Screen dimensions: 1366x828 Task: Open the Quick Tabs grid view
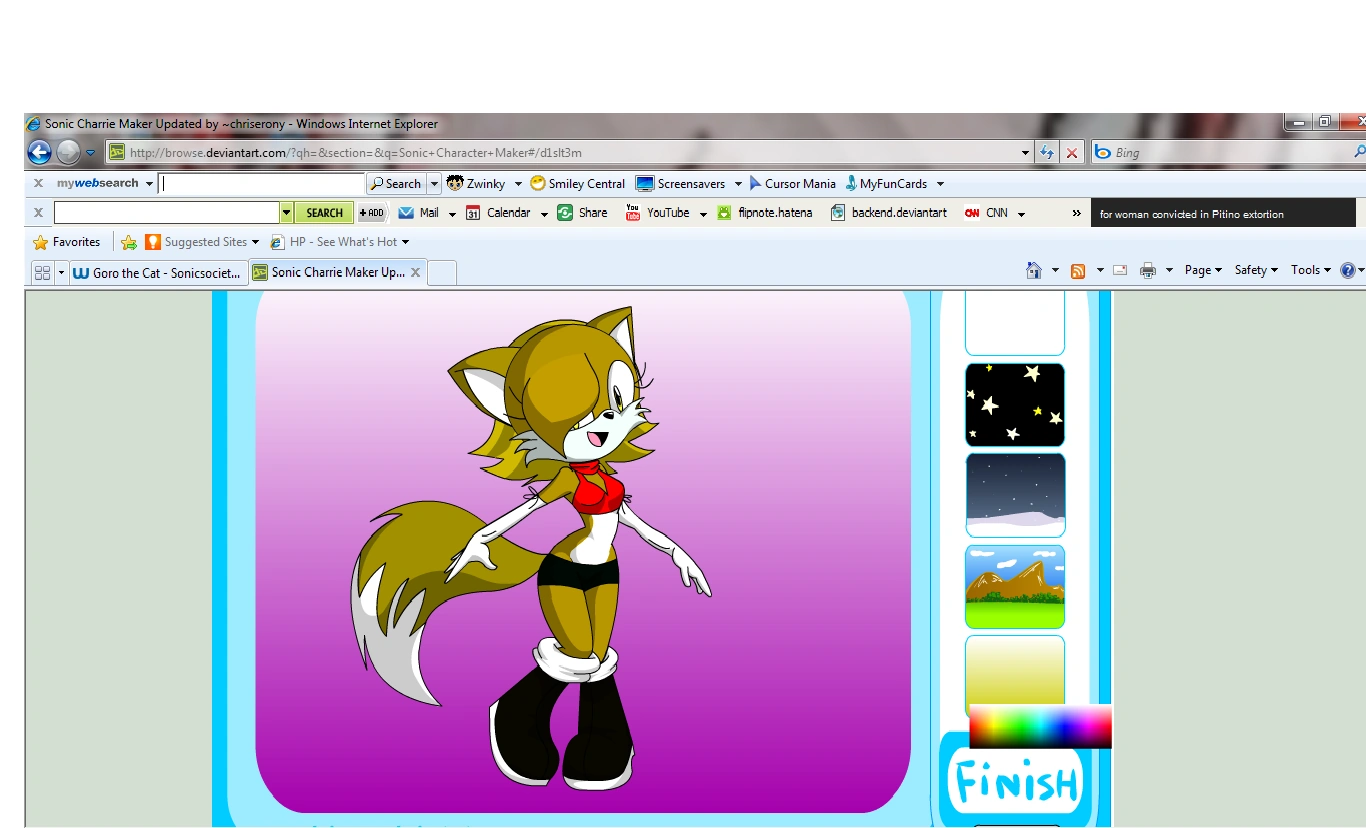[42, 272]
